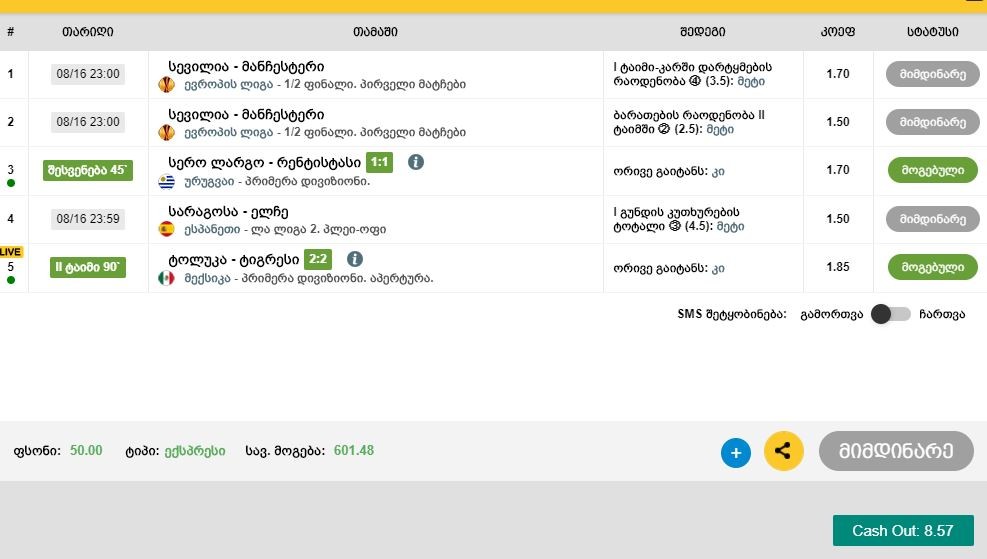Image resolution: width=987 pixels, height=559 pixels.
Task: Click the თამაში column header
Action: coord(375,31)
